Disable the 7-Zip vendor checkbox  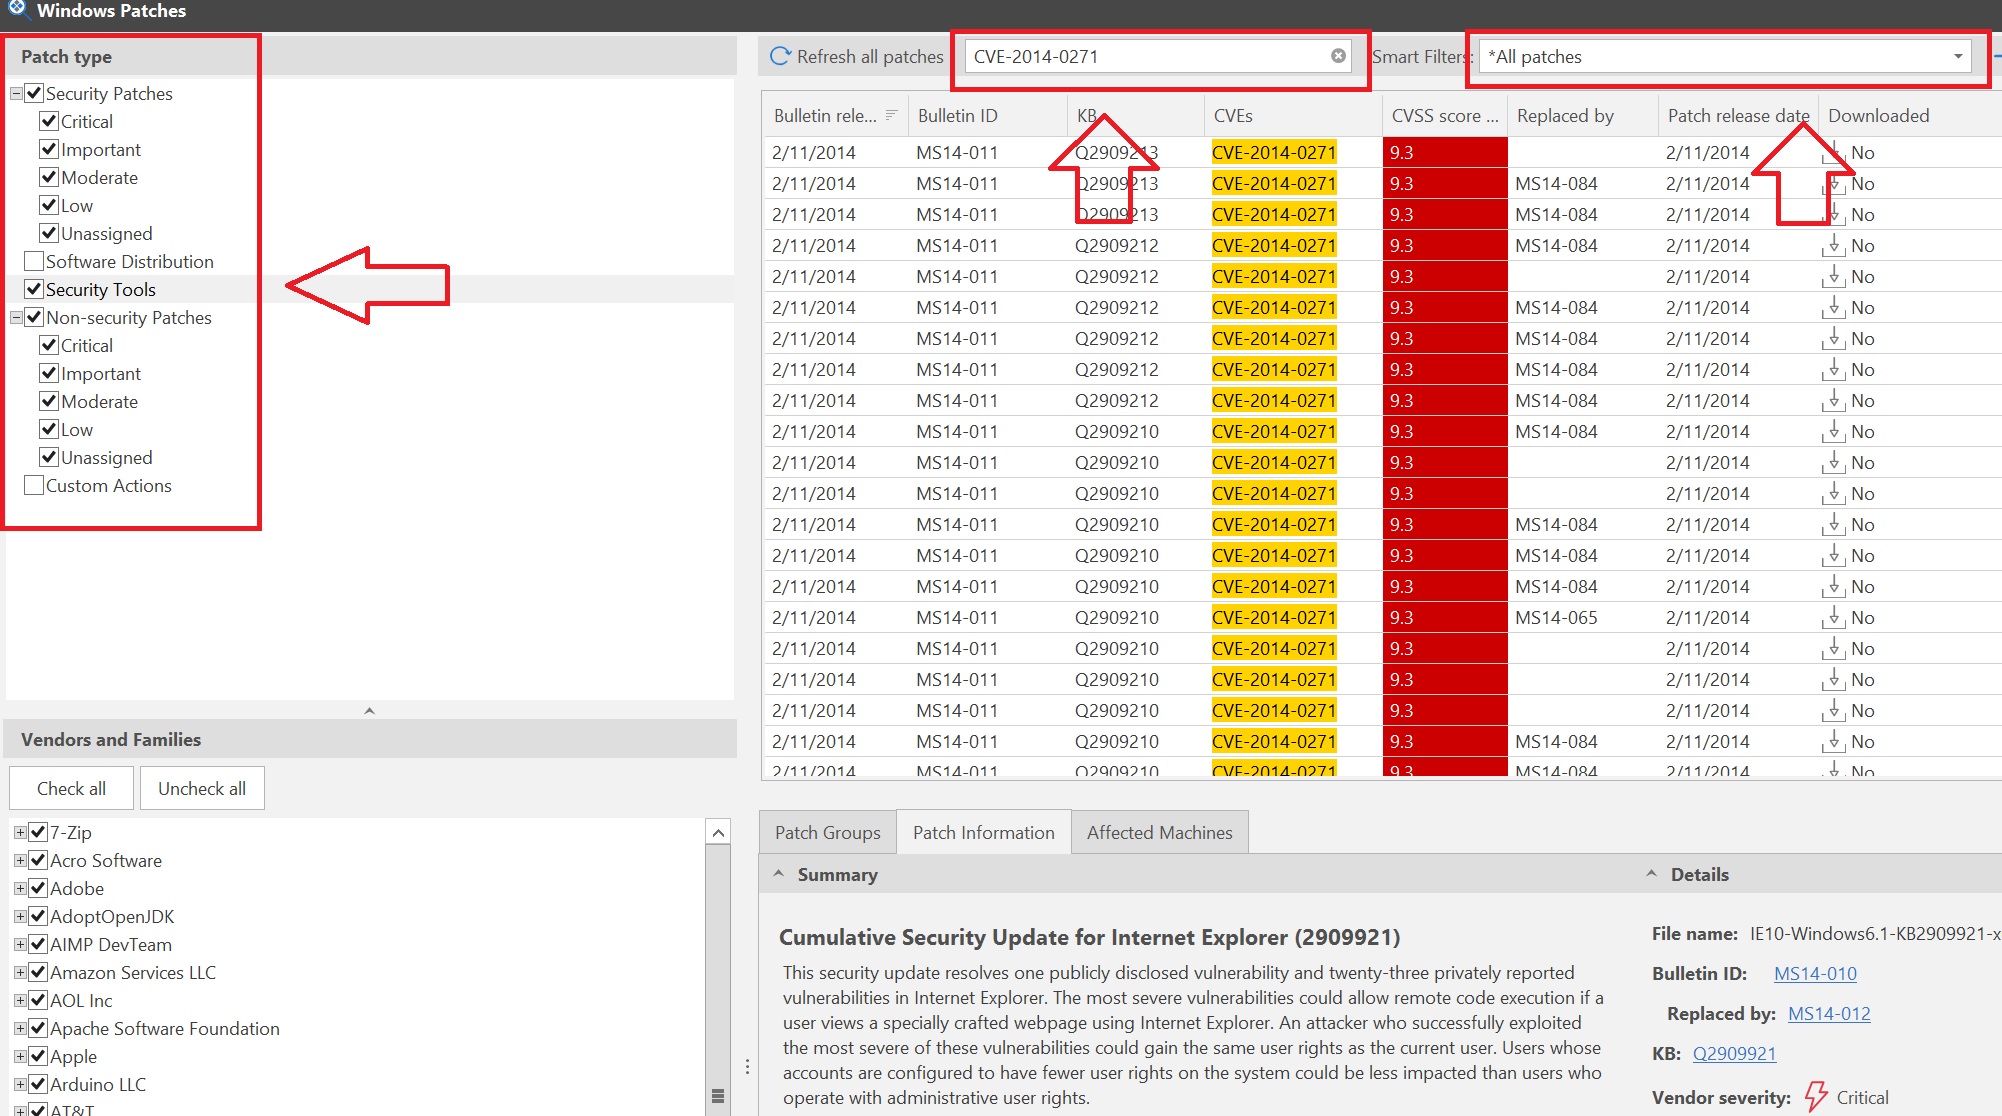[x=38, y=832]
